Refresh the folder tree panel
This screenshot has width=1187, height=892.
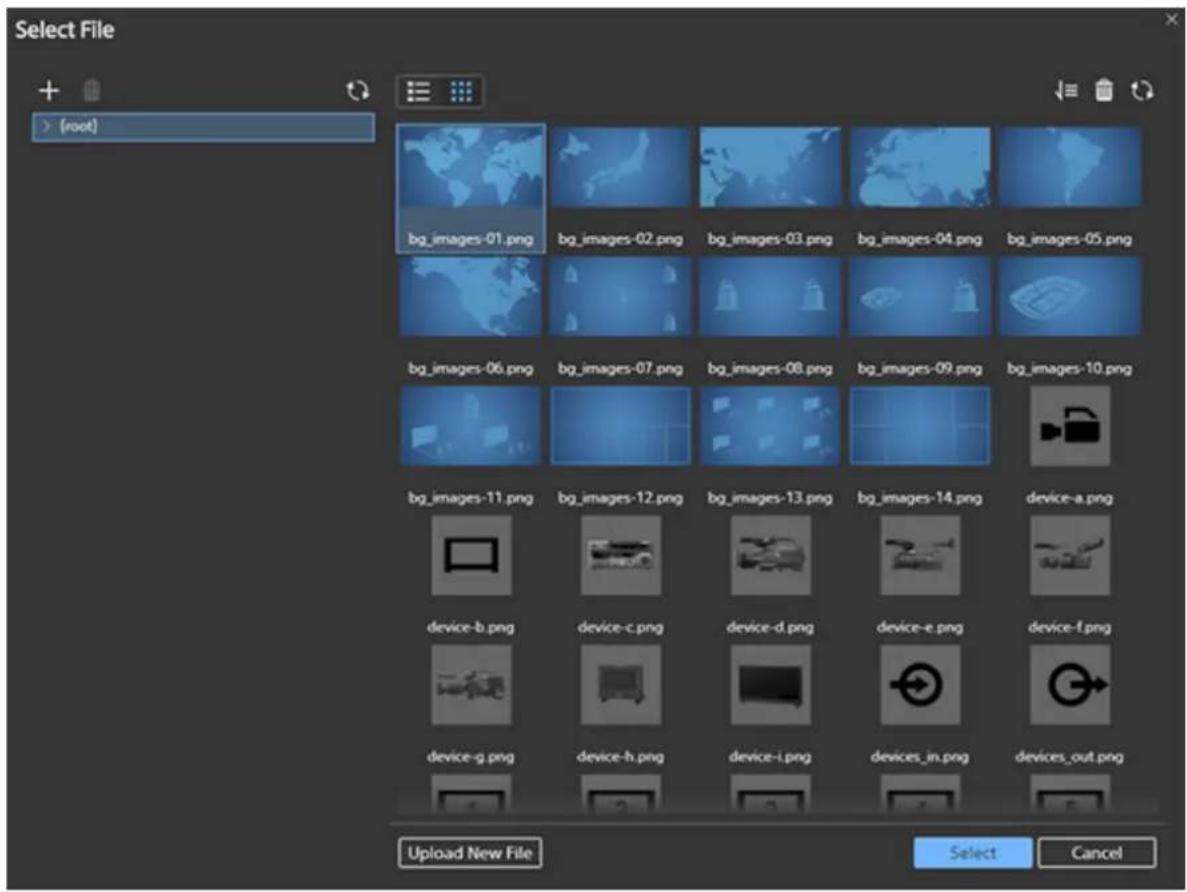tap(357, 91)
